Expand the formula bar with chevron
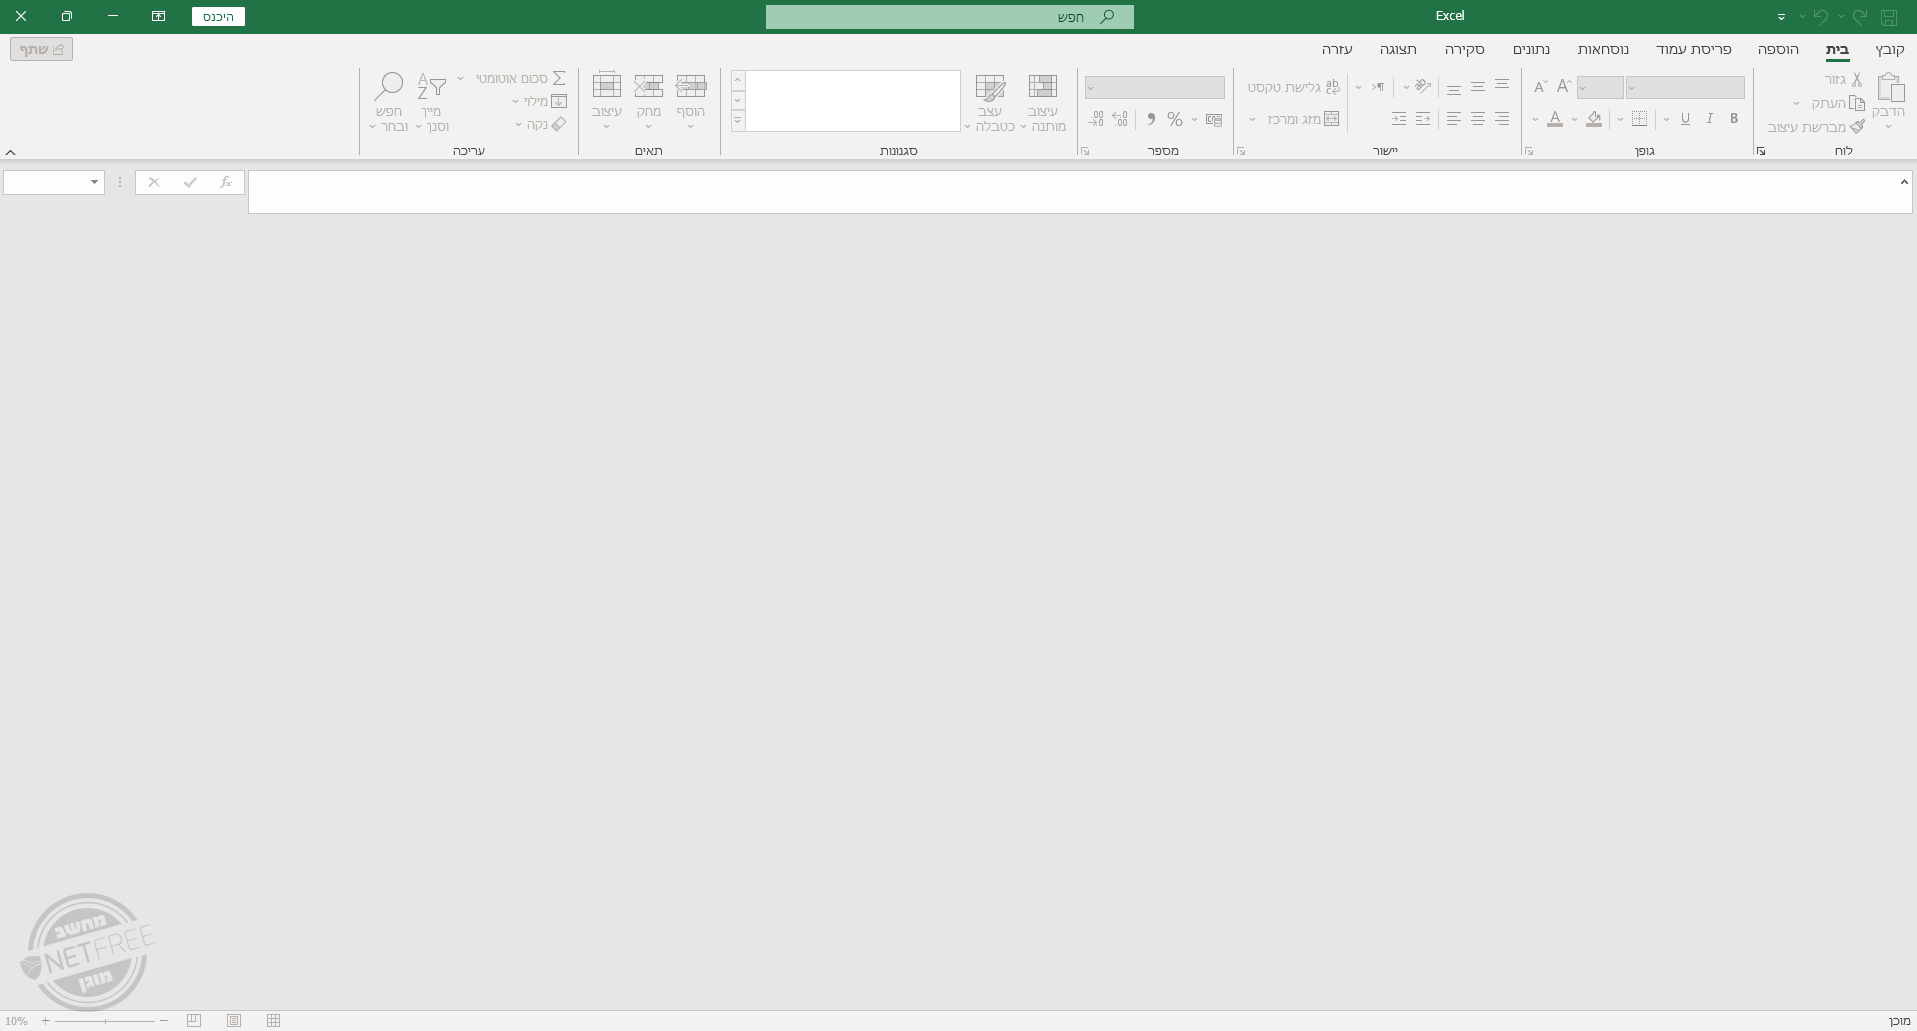 tap(1904, 182)
